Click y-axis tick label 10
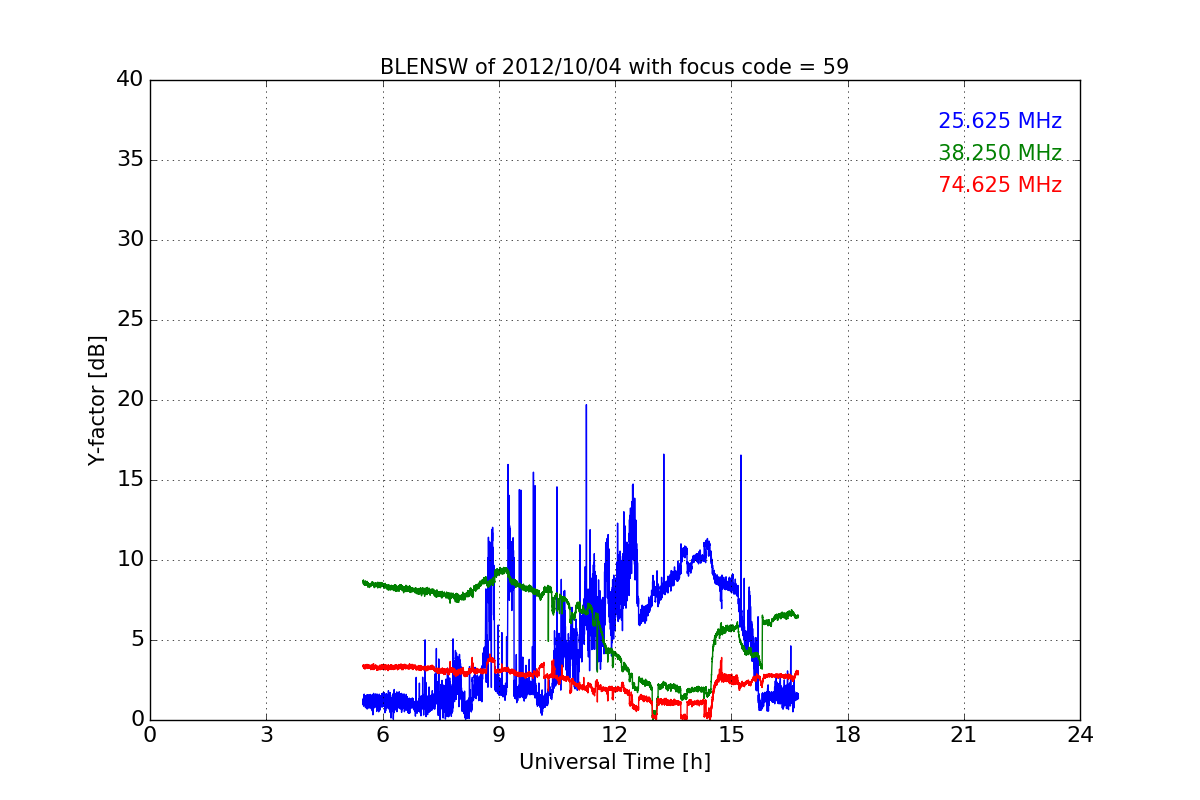 tap(130, 560)
